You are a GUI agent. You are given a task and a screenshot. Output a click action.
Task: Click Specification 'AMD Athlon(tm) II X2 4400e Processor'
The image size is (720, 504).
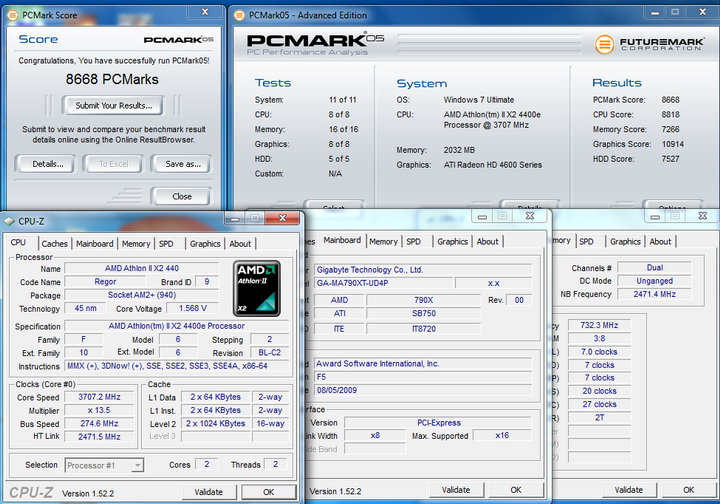pyautogui.click(x=177, y=326)
